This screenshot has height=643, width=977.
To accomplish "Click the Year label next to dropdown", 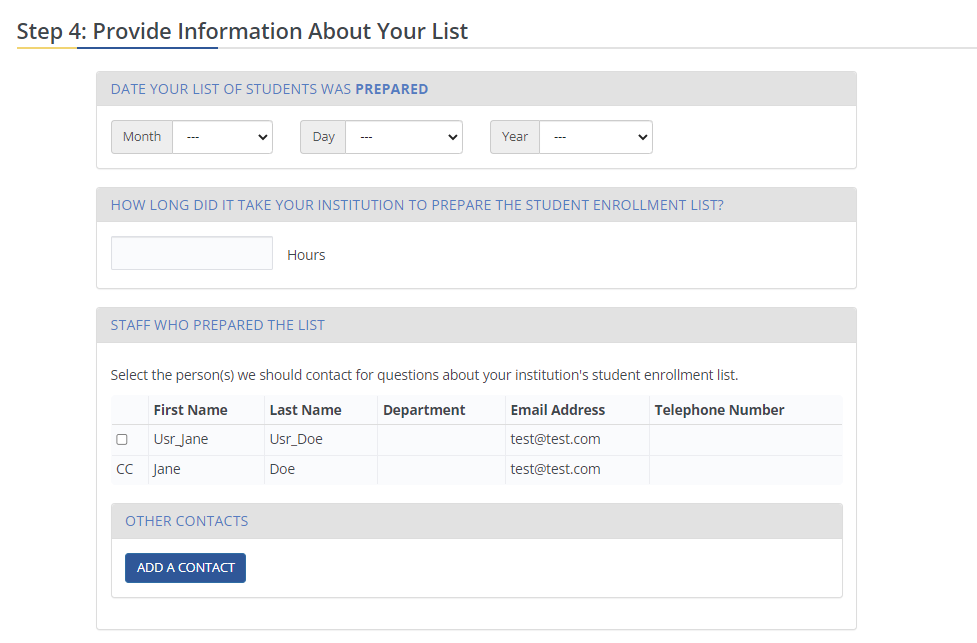I will click(515, 137).
